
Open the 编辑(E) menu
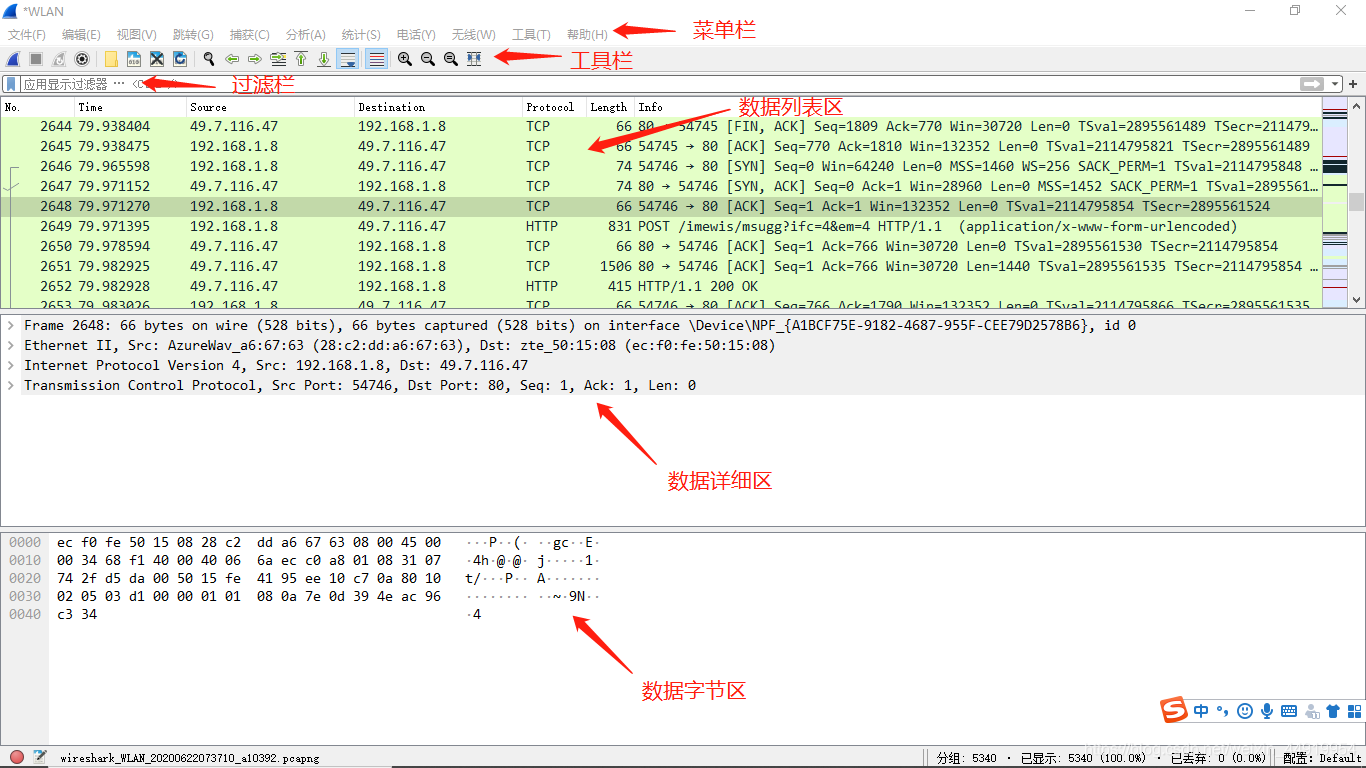coord(81,35)
